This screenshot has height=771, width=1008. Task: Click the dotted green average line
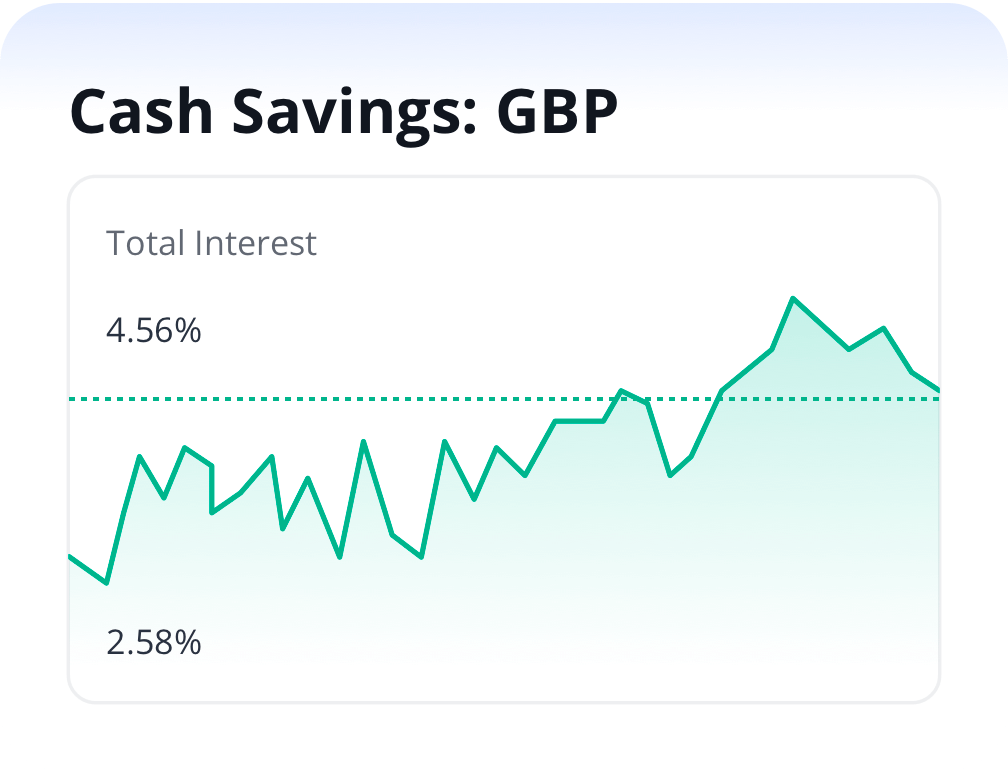300,399
